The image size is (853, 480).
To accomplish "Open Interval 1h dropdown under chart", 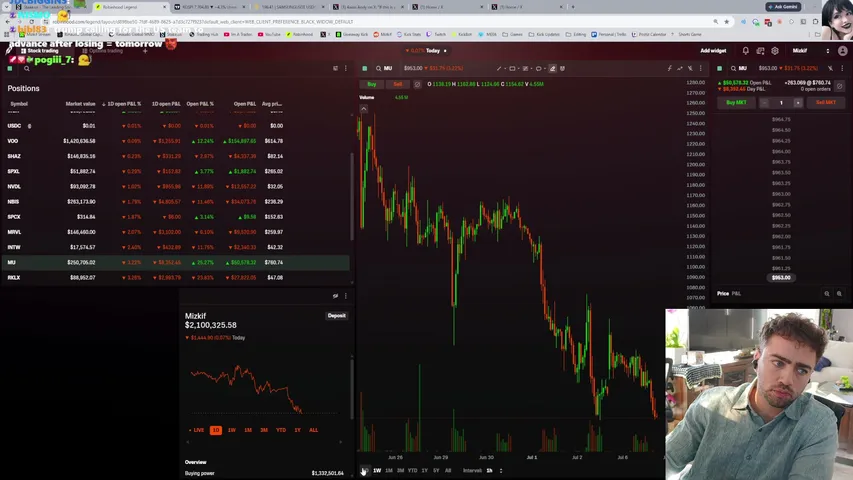I will [x=494, y=471].
